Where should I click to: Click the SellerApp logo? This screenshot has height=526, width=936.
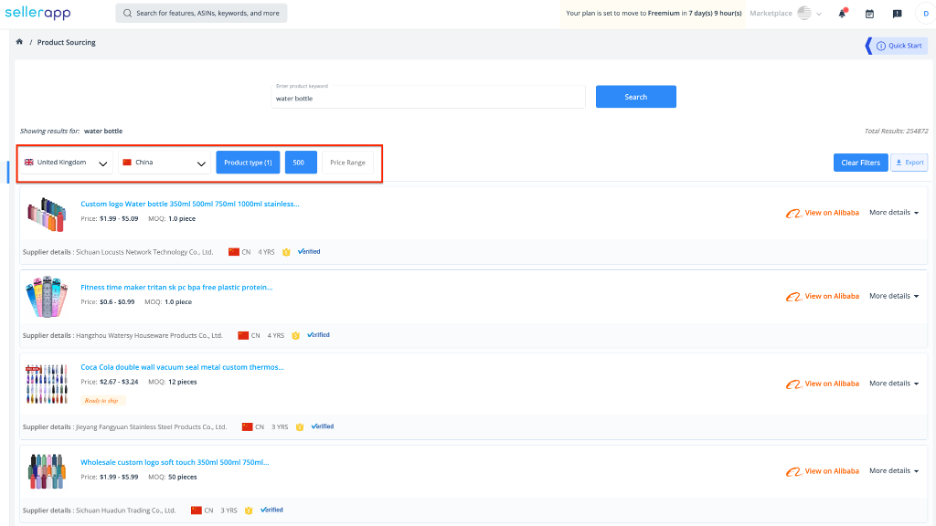(38, 13)
